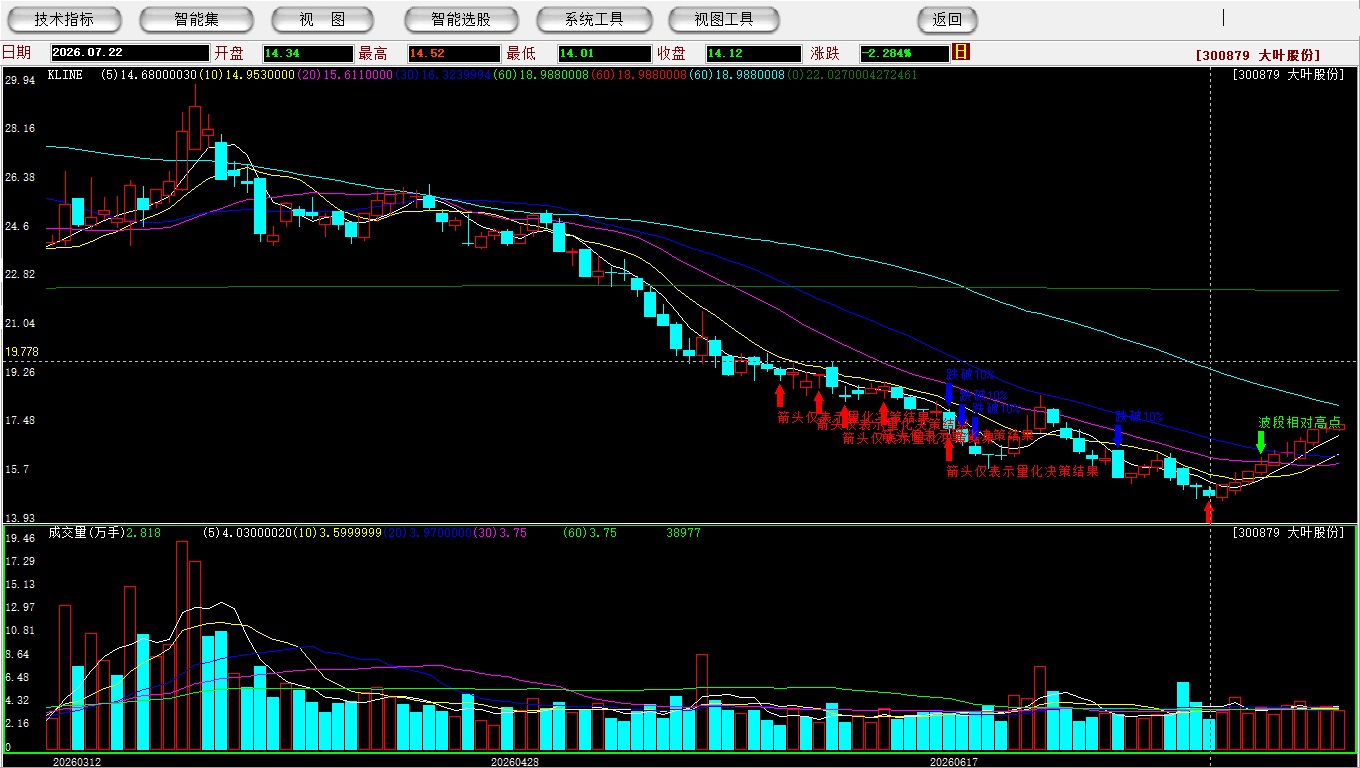Image resolution: width=1360 pixels, height=768 pixels.
Task: Click the 29.94 price axis label
Action: pos(20,80)
